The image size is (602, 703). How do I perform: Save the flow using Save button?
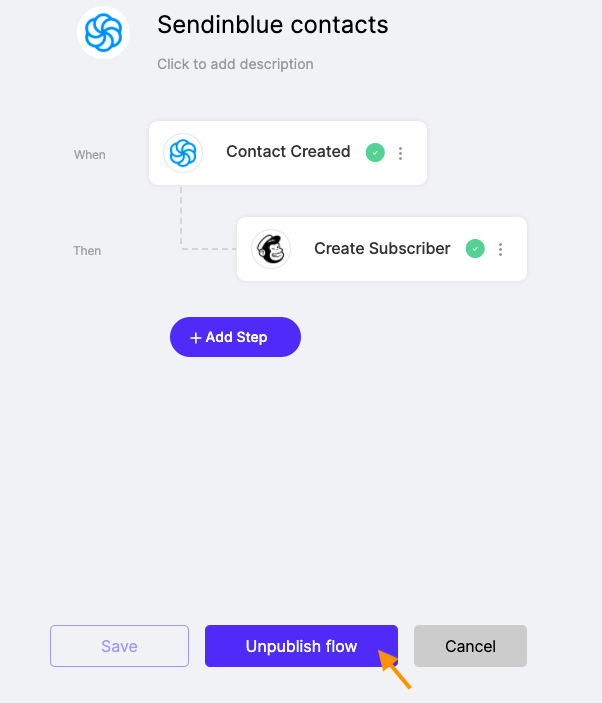(x=119, y=646)
